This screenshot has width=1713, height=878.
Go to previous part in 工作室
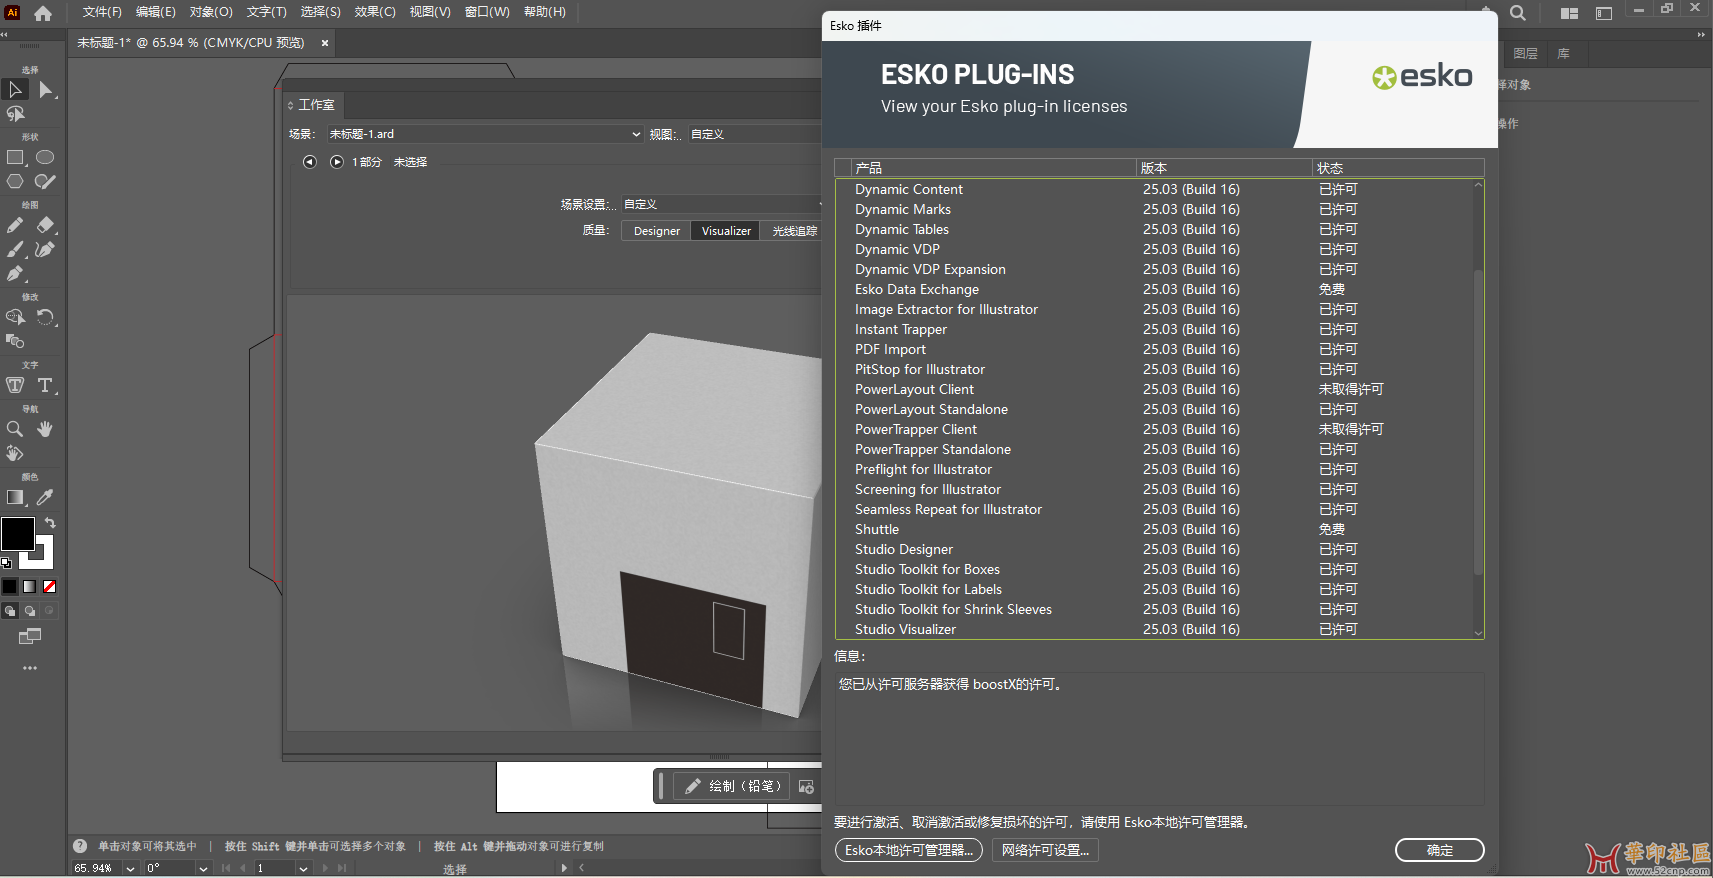[310, 162]
